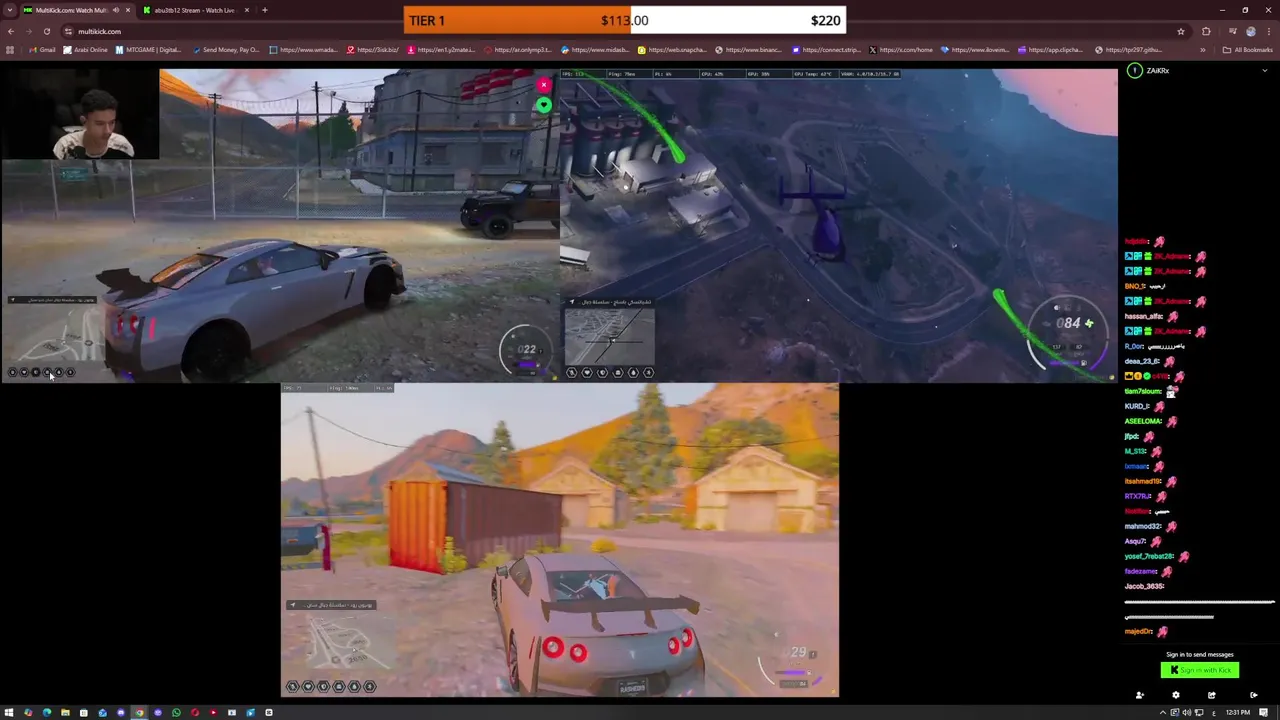Open the Chrome profile avatar
The image size is (1280, 720).
pyautogui.click(x=1250, y=31)
